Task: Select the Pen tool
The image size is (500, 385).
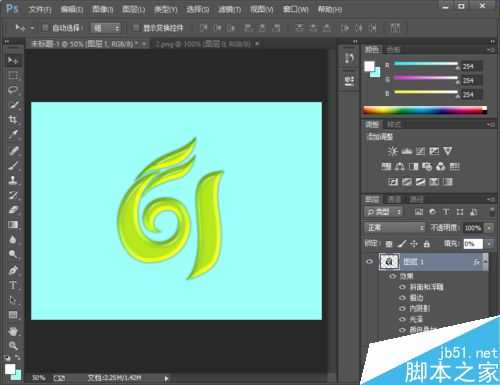Action: [13, 270]
